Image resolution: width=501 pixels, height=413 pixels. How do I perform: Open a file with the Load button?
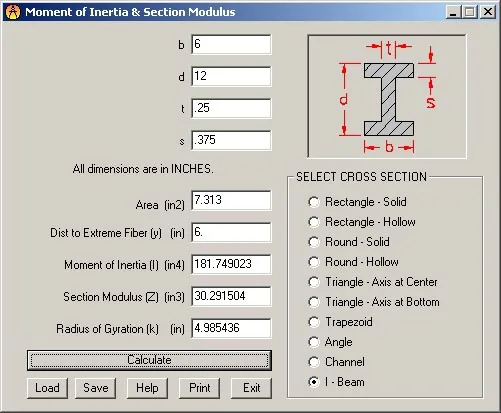pyautogui.click(x=47, y=388)
